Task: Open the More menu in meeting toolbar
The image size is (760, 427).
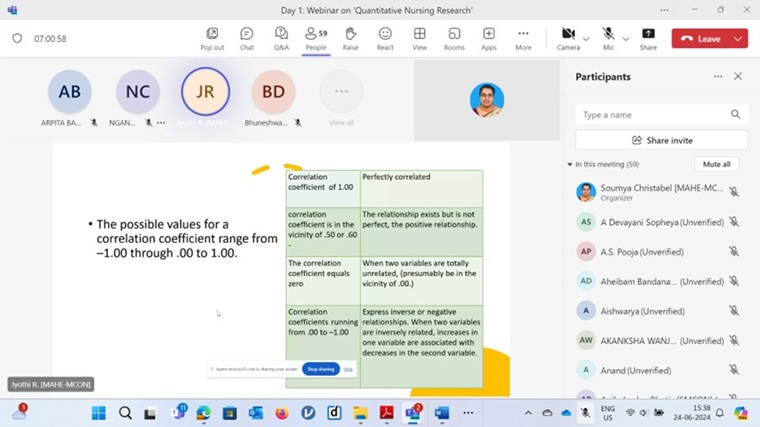Action: (523, 38)
